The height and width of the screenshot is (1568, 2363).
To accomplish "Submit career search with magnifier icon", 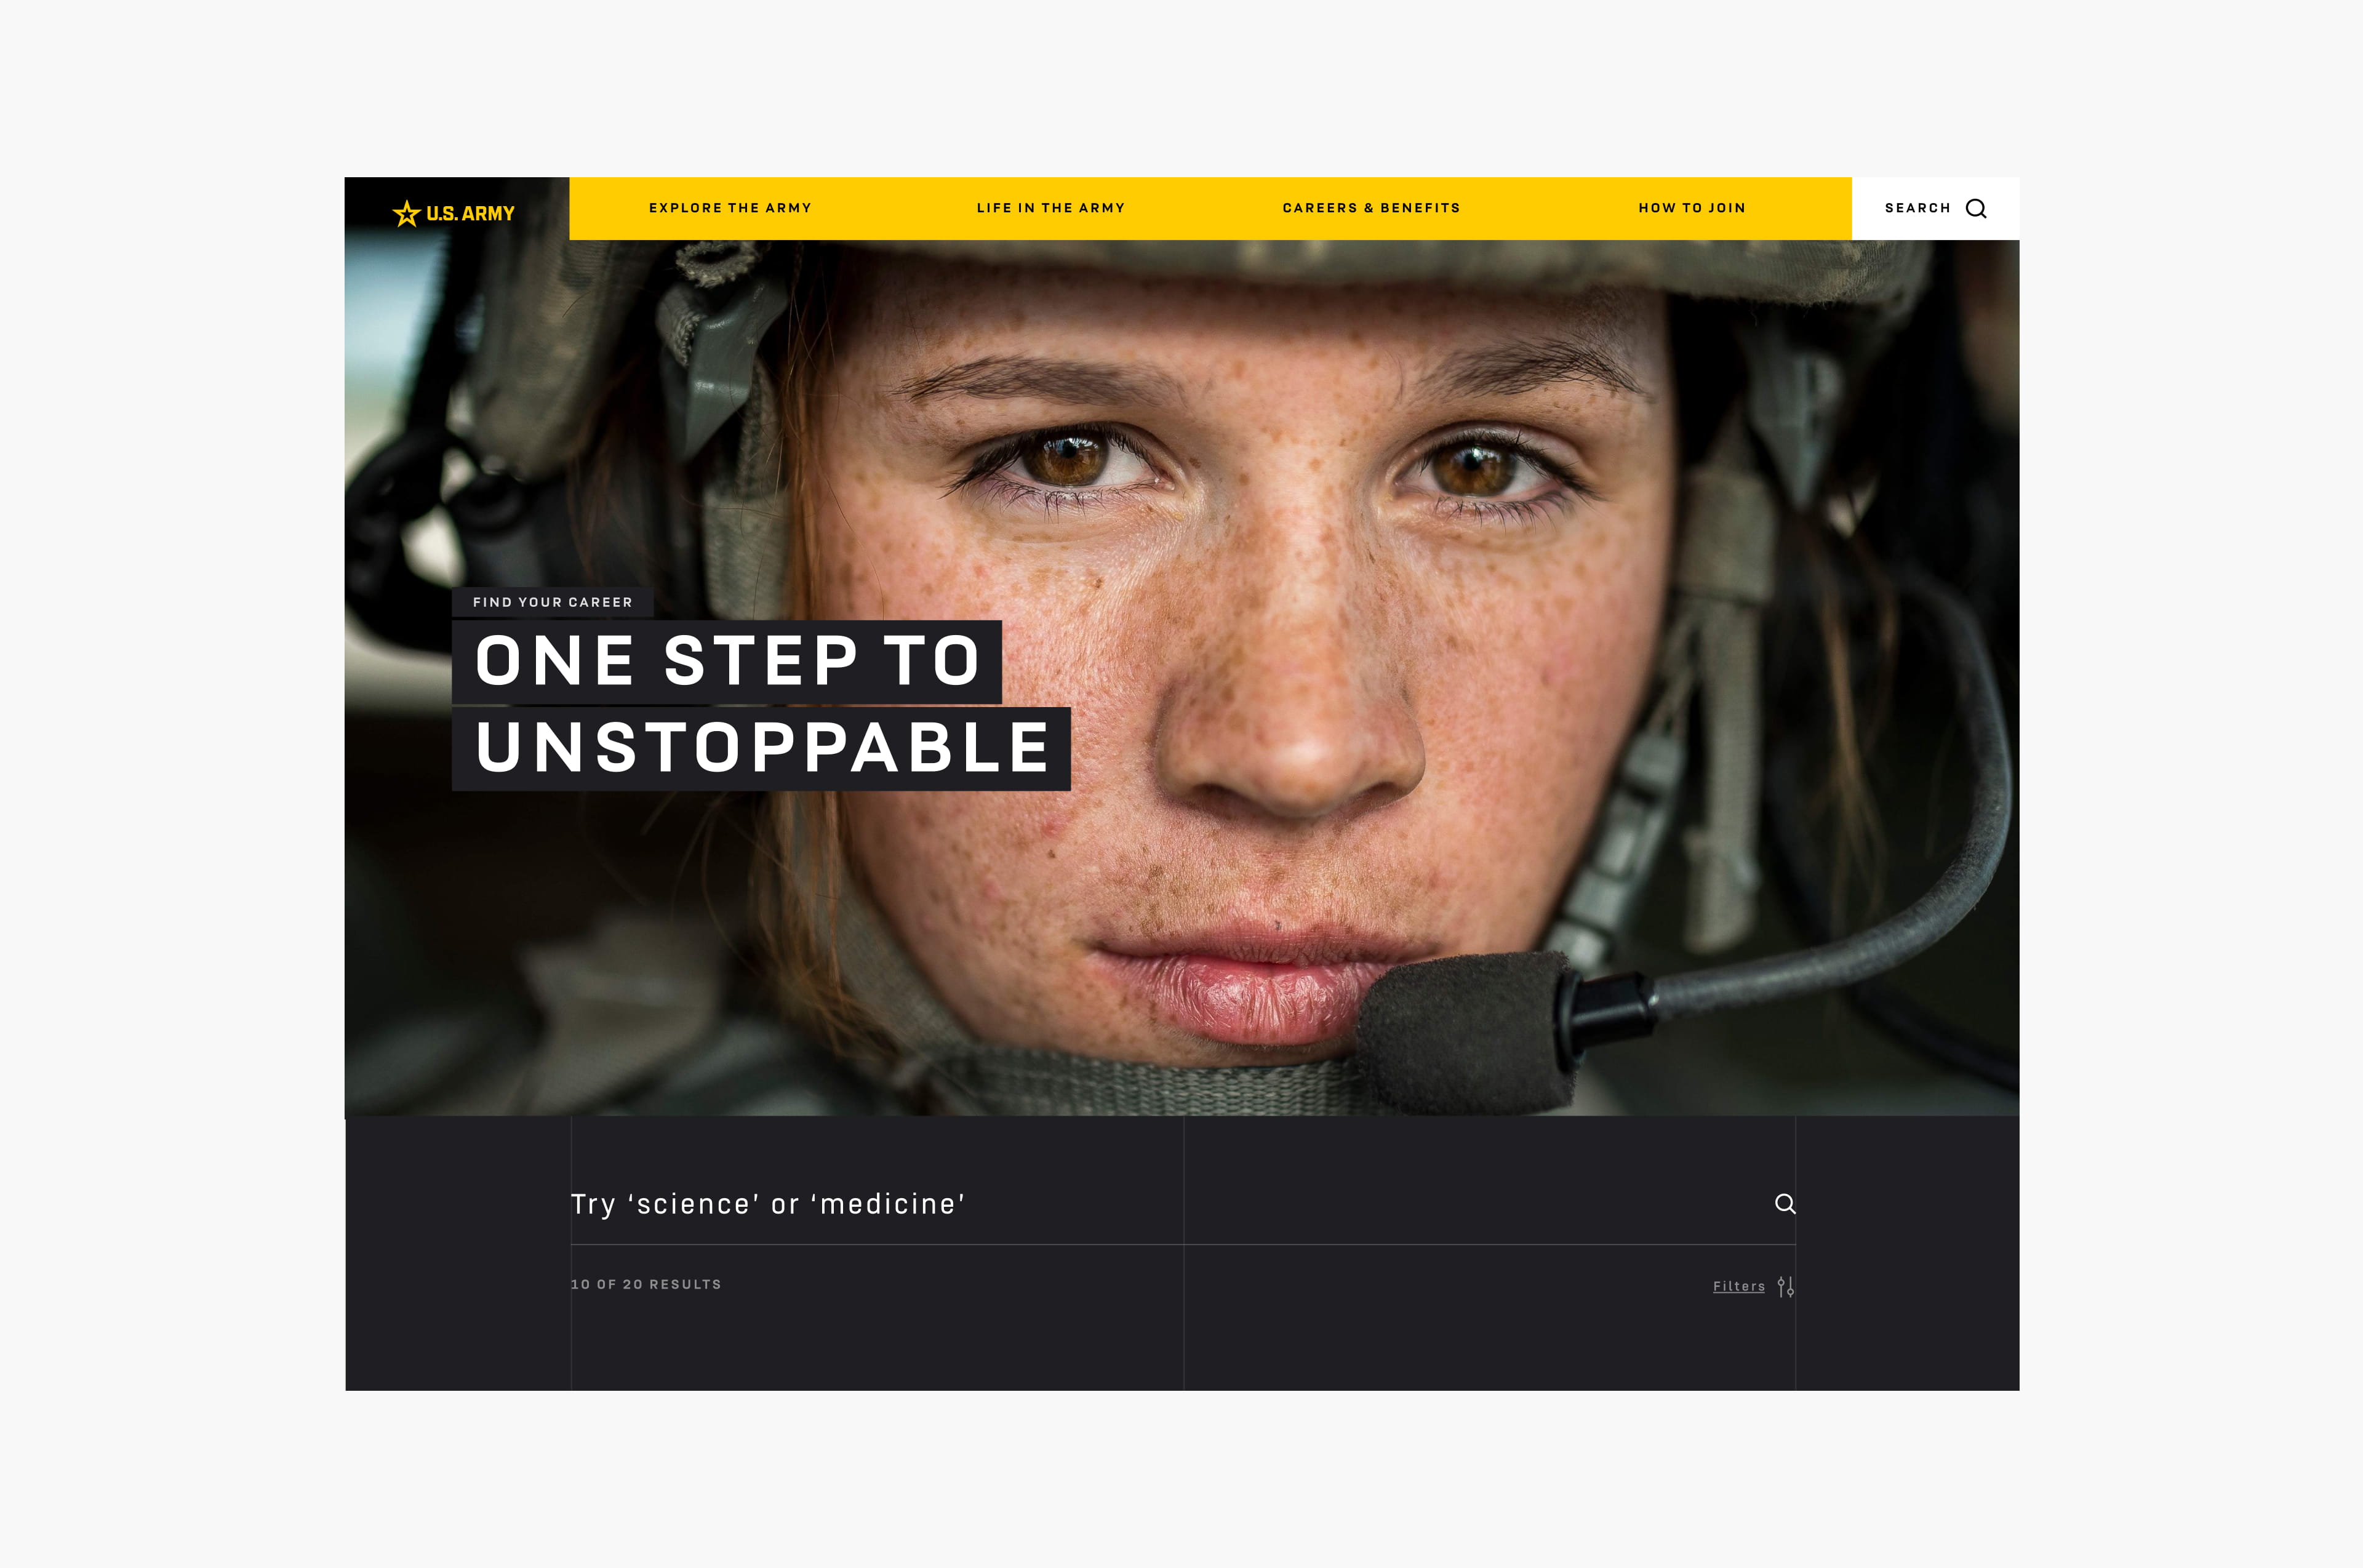I will [1785, 1204].
